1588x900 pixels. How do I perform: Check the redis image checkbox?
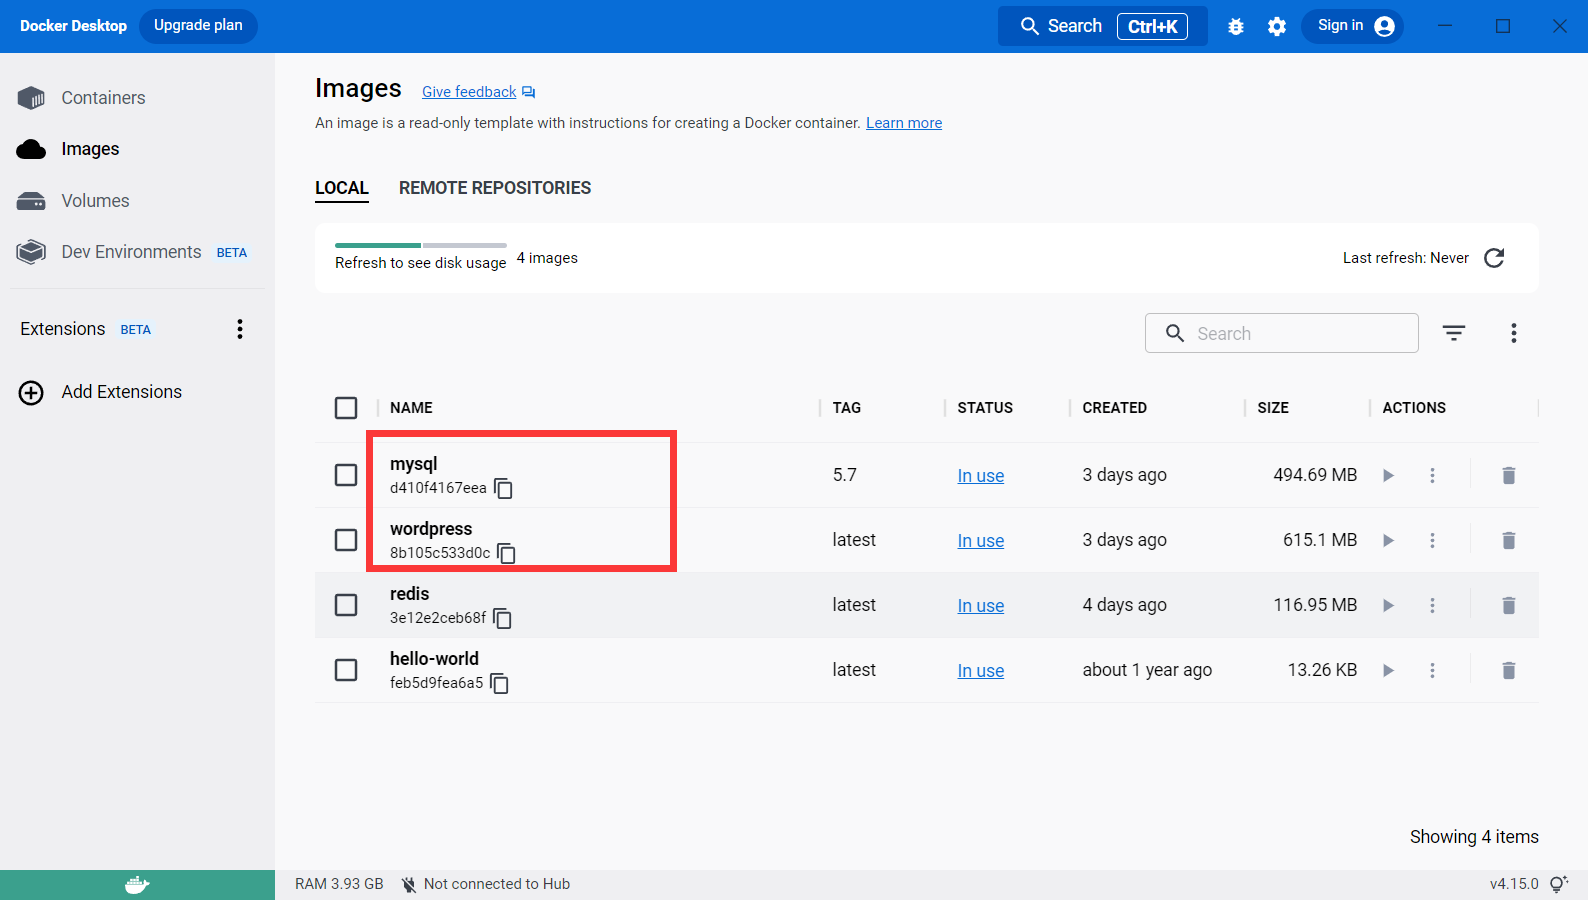[x=346, y=605]
